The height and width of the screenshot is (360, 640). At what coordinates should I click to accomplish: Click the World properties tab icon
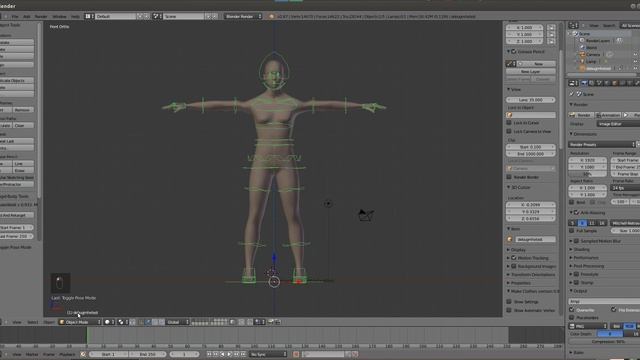(x=607, y=83)
